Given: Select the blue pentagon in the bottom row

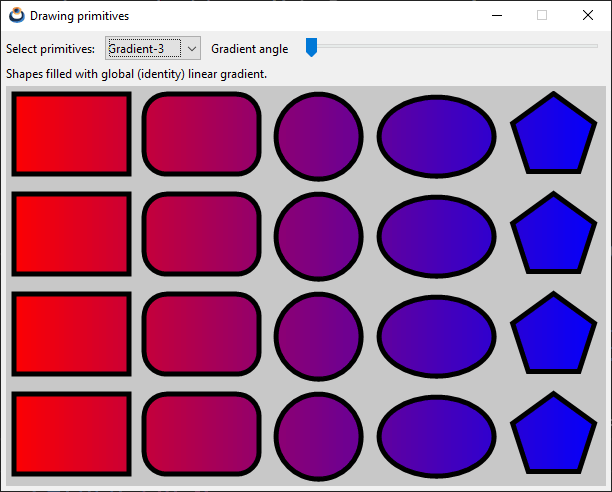Looking at the screenshot, I should 550,436.
